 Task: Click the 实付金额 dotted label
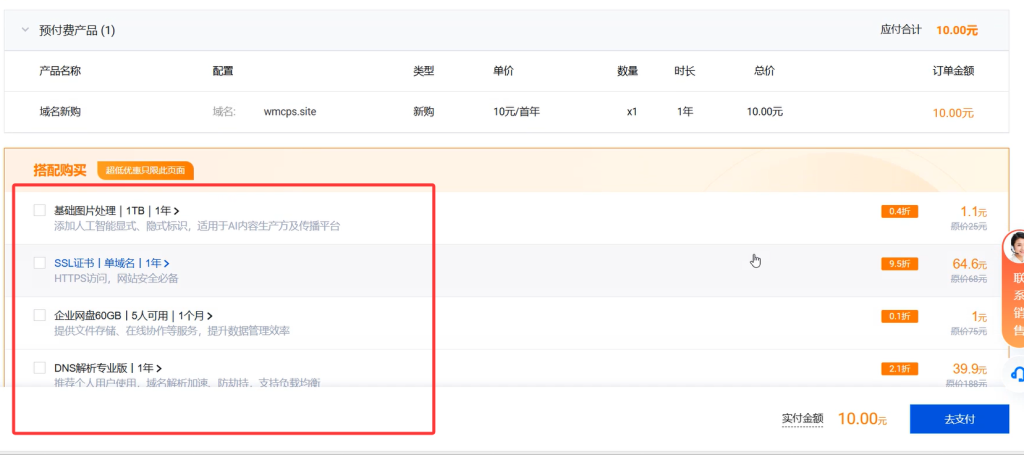pyautogui.click(x=802, y=419)
